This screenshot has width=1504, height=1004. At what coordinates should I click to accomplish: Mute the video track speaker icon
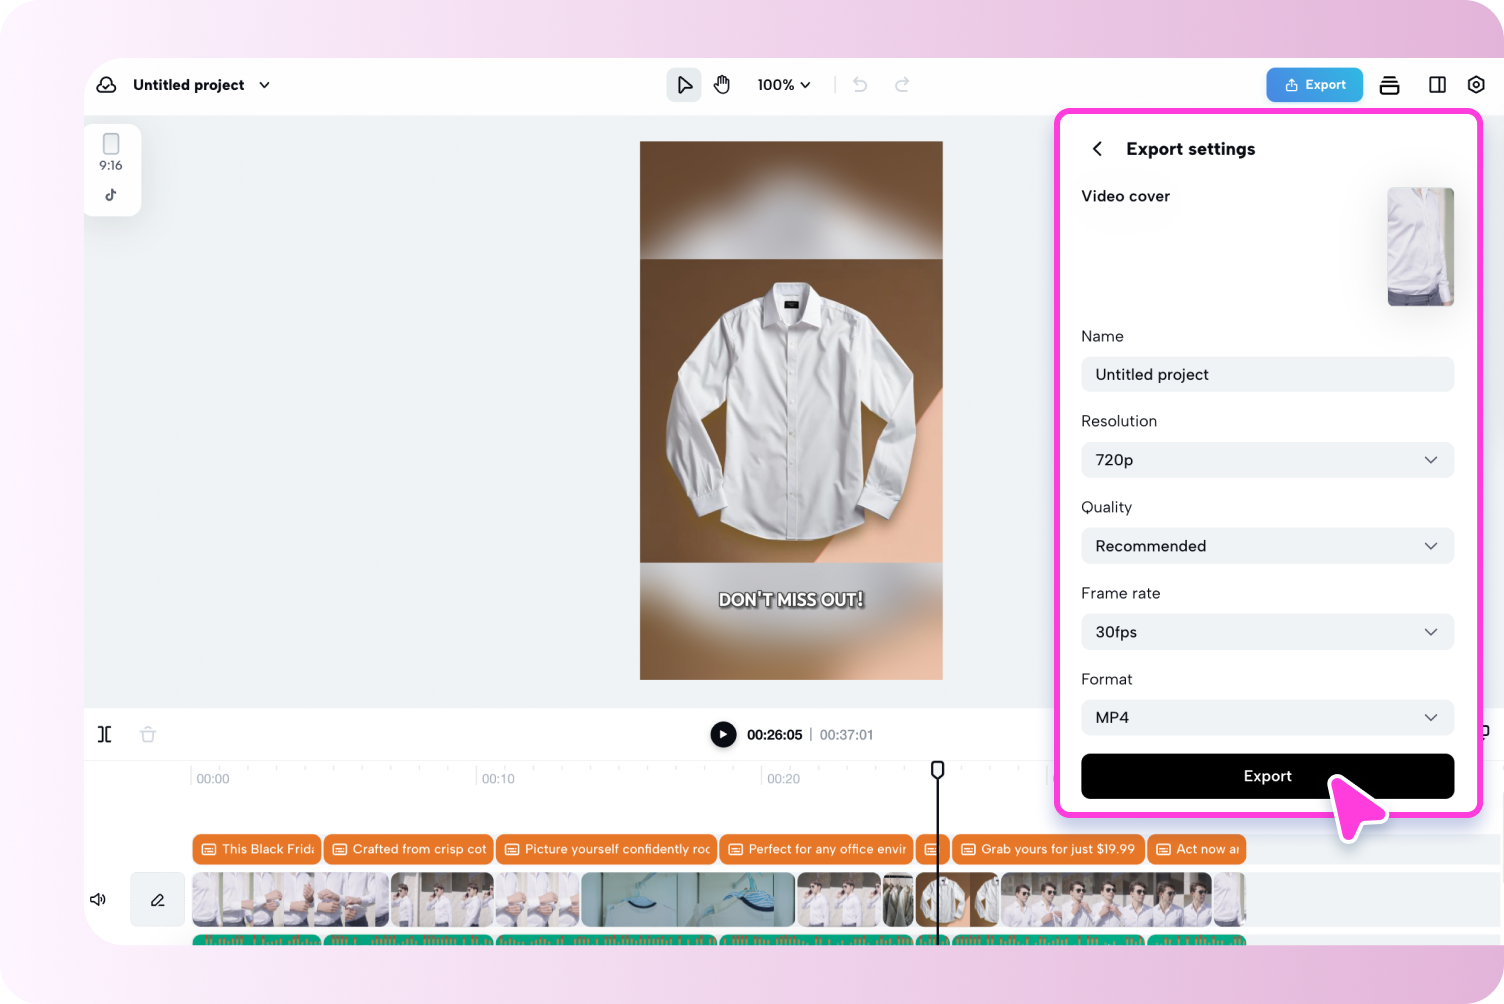click(97, 899)
